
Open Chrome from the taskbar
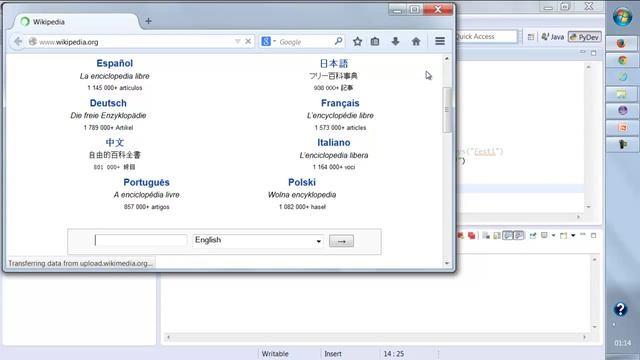click(x=622, y=60)
